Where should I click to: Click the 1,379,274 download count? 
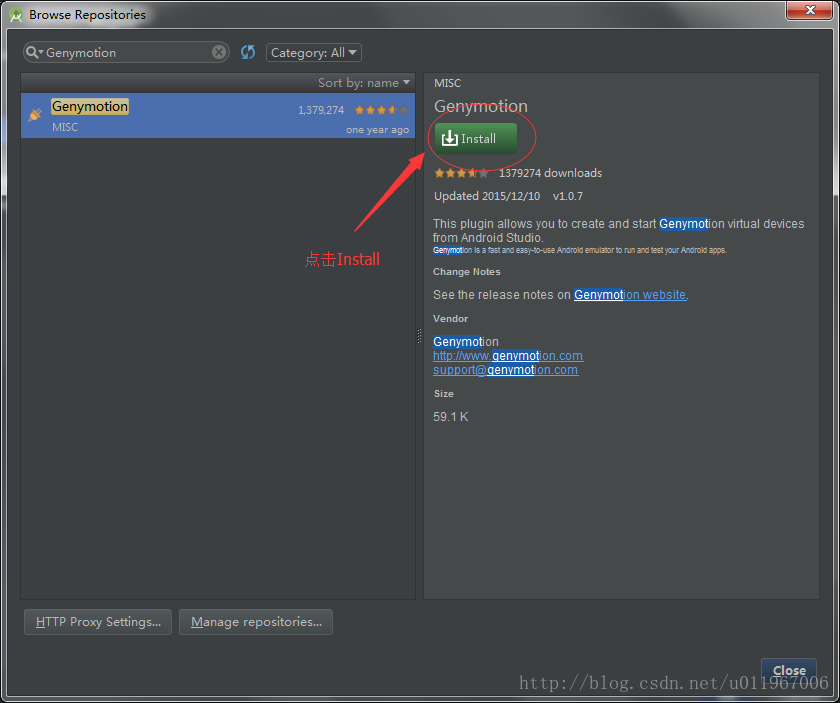(321, 110)
